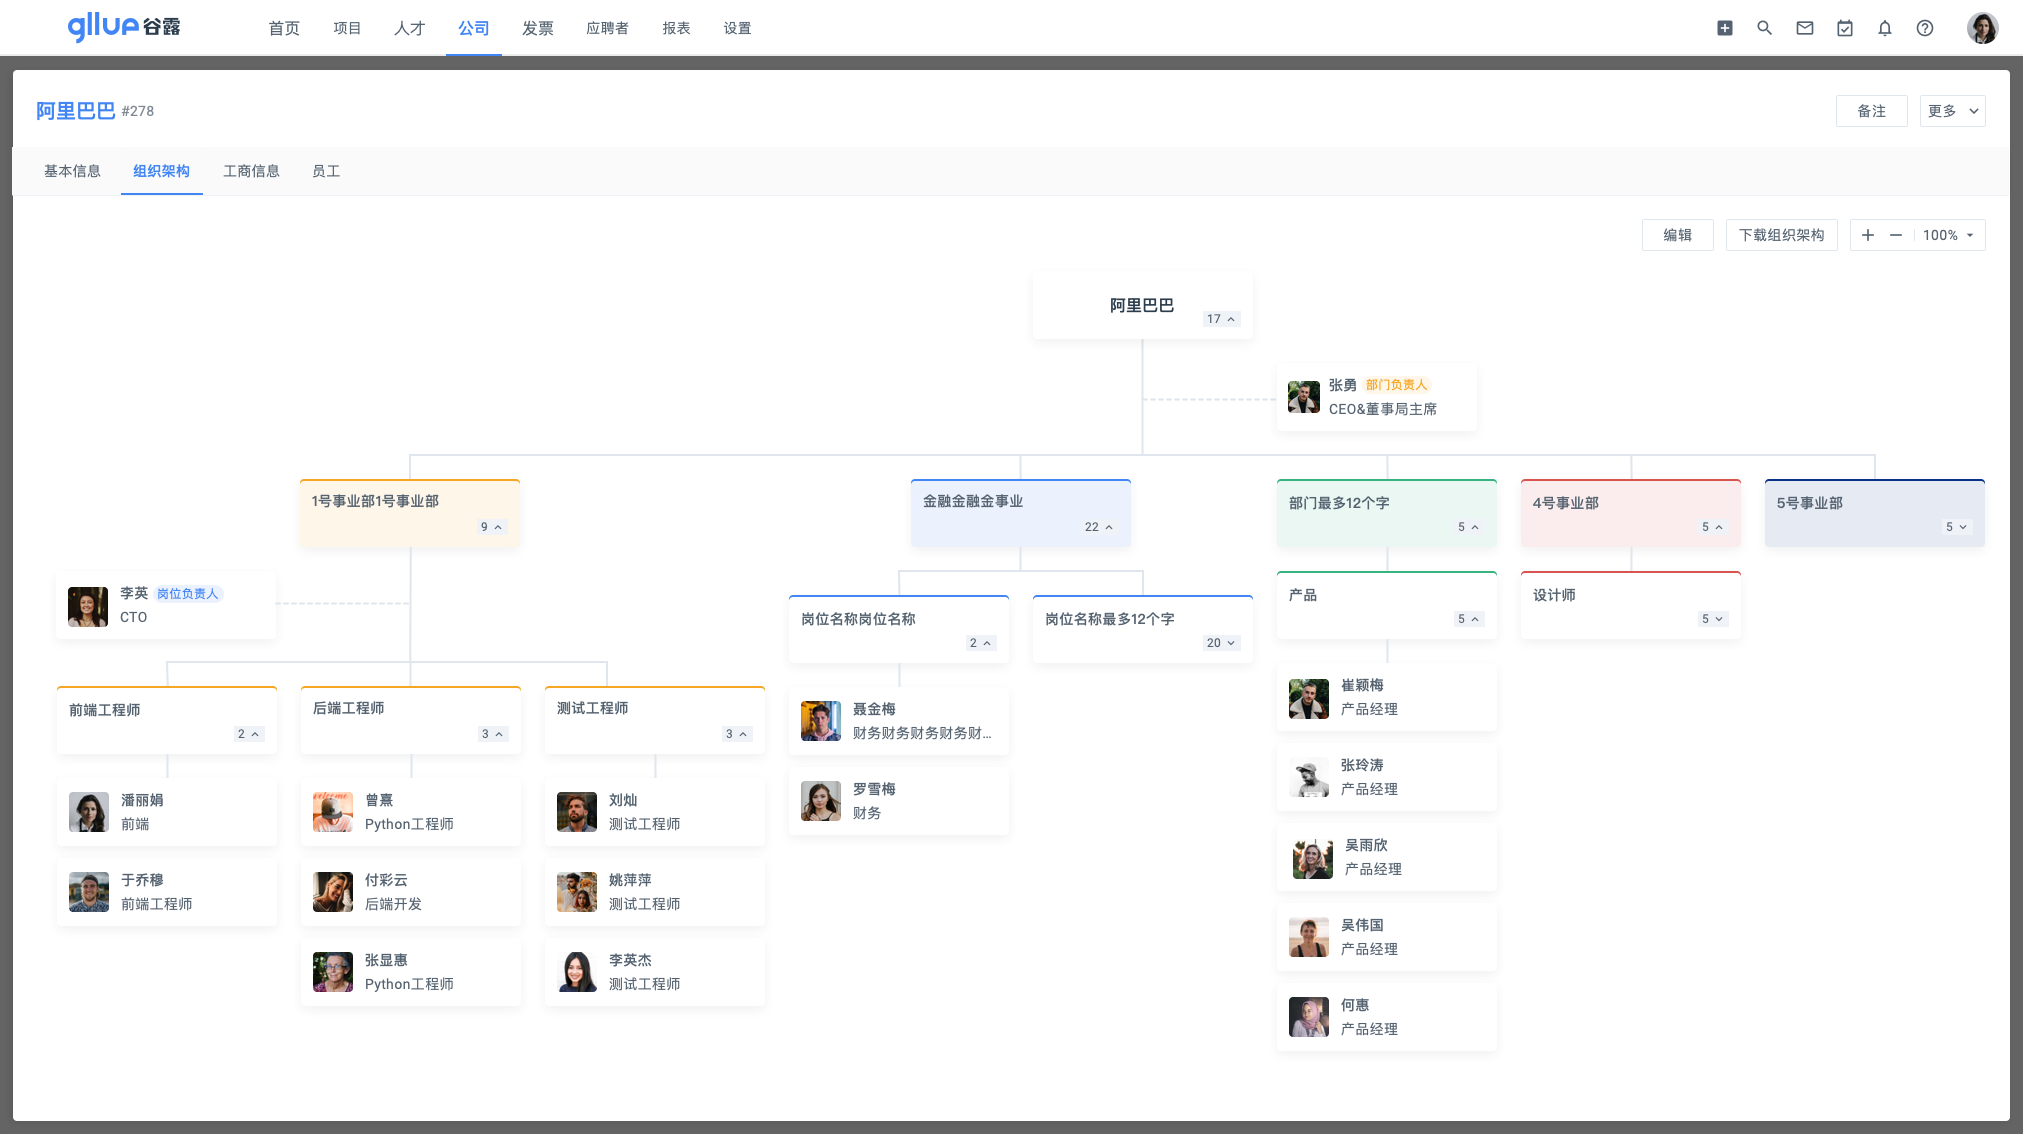Open the quick add (+) icon in top bar
The image size is (2023, 1134).
pos(1724,28)
